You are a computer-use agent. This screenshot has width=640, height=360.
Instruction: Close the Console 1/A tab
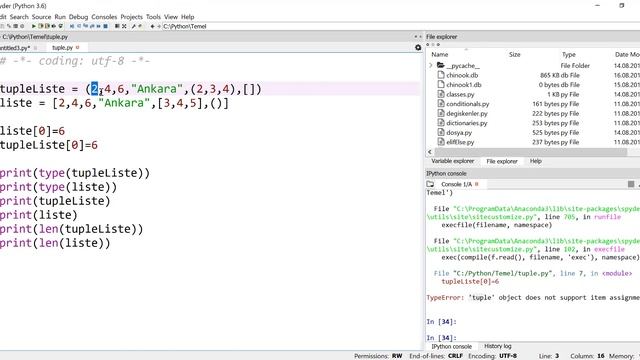(476, 184)
